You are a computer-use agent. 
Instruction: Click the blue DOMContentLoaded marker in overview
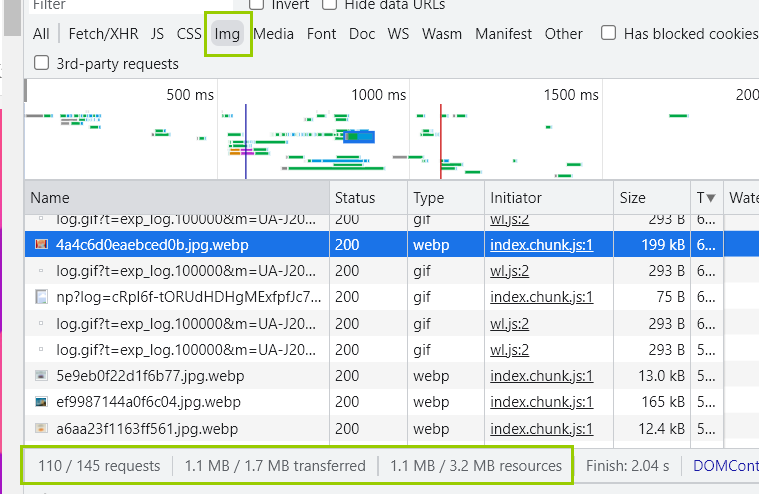click(245, 141)
